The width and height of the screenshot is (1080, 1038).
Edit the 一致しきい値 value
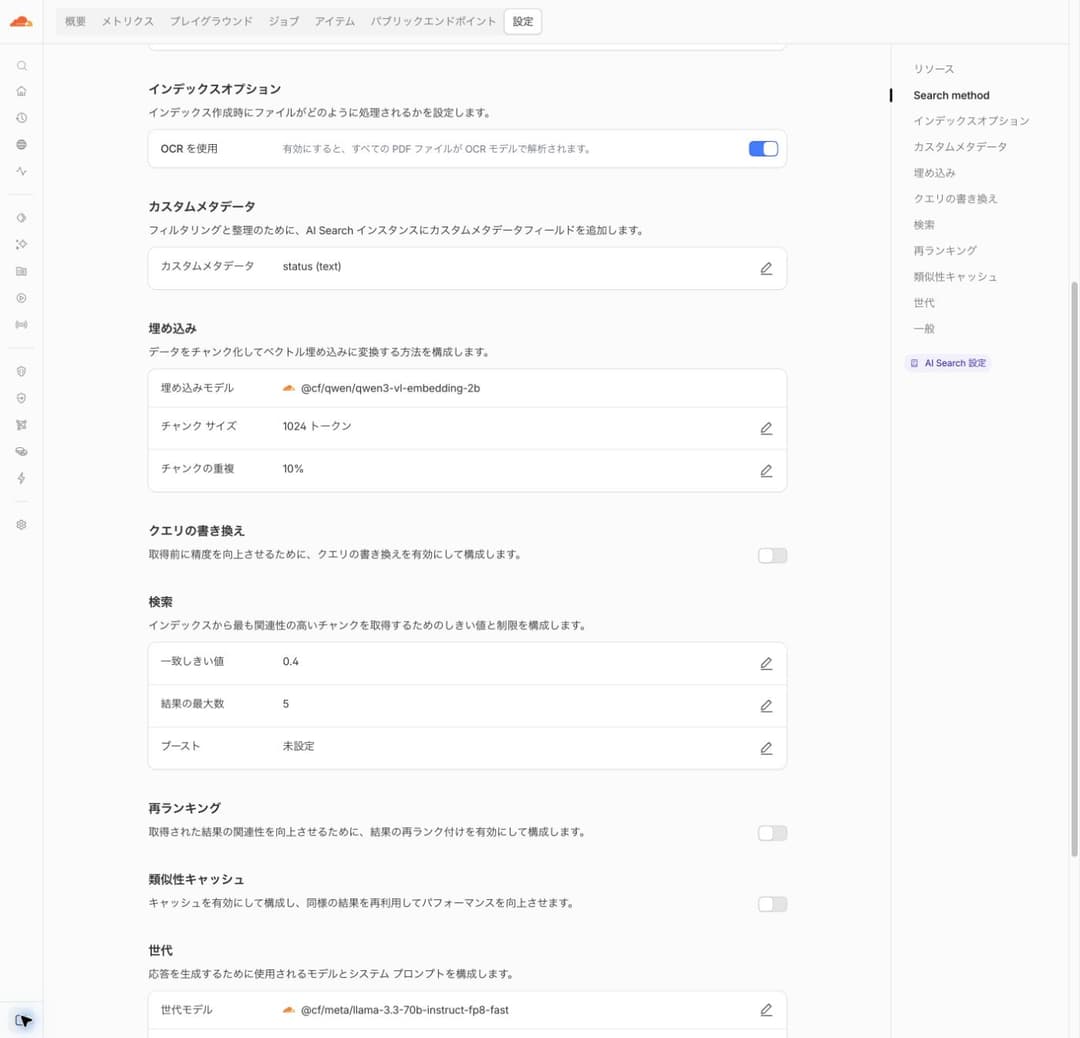(766, 663)
